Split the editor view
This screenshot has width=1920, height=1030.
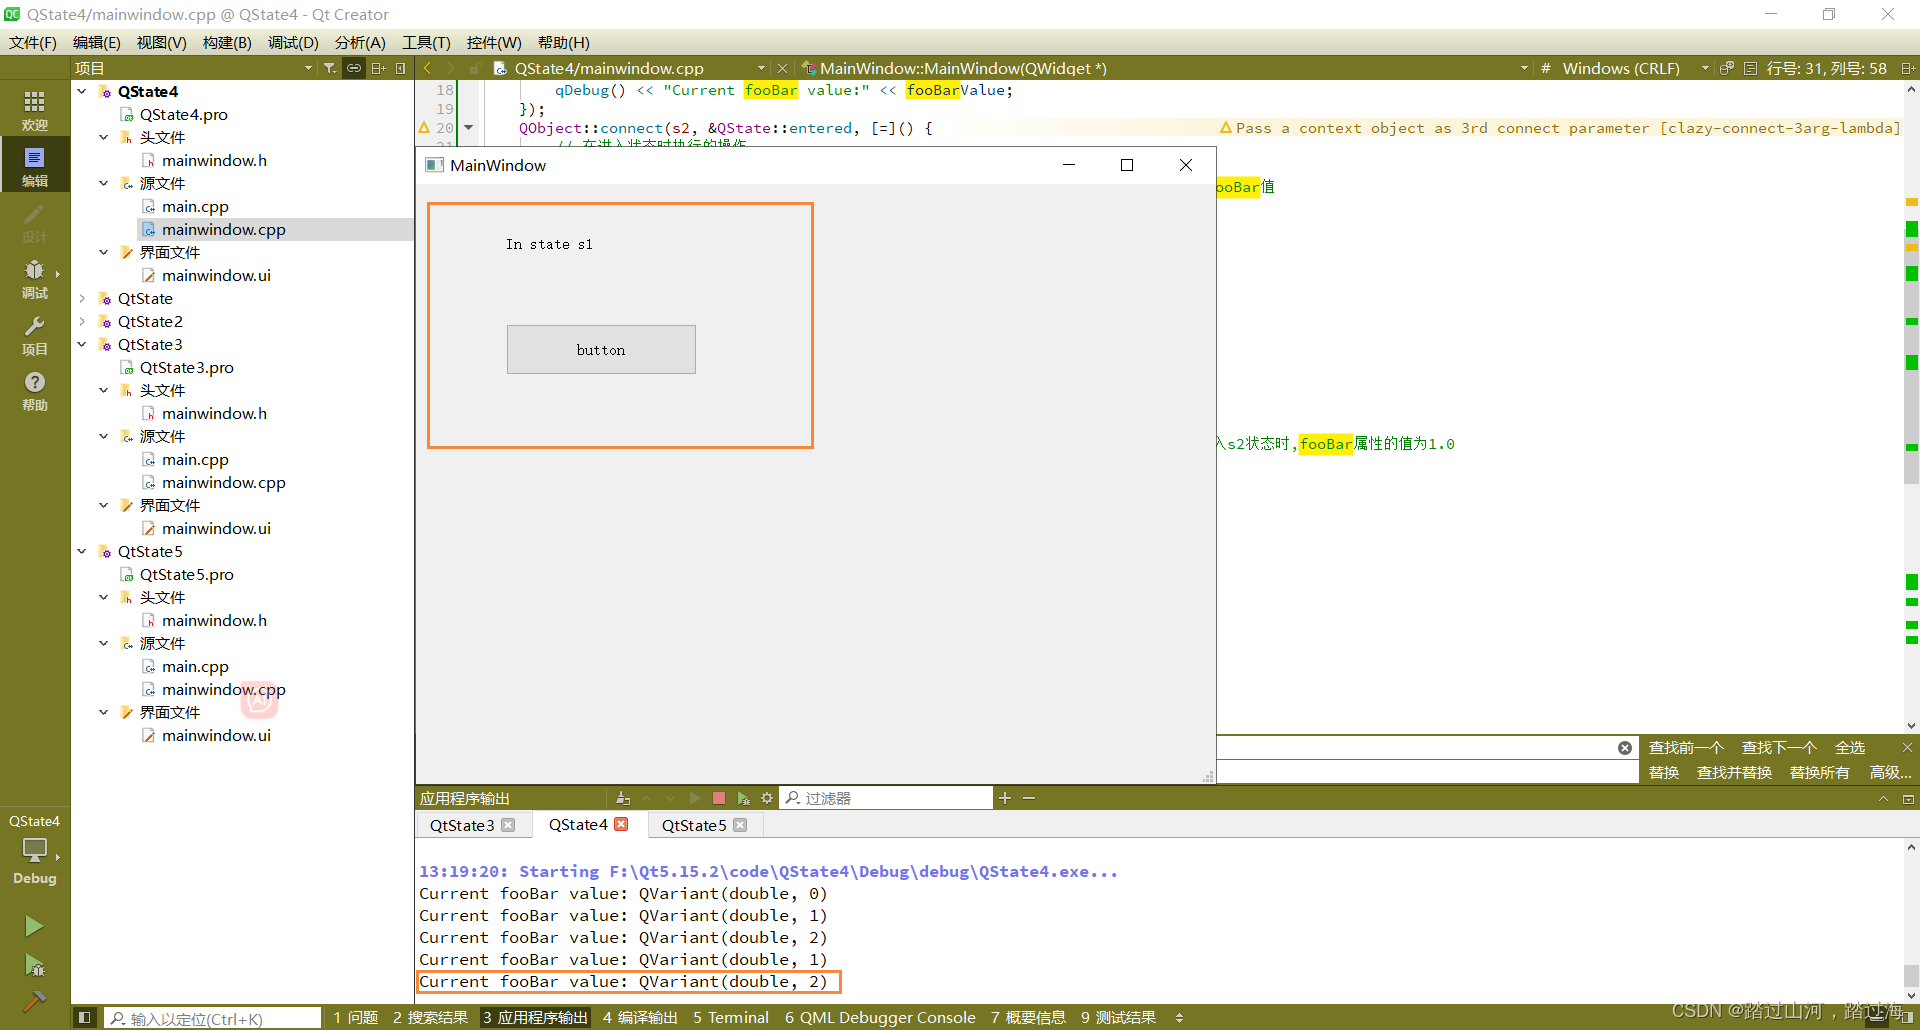1907,68
